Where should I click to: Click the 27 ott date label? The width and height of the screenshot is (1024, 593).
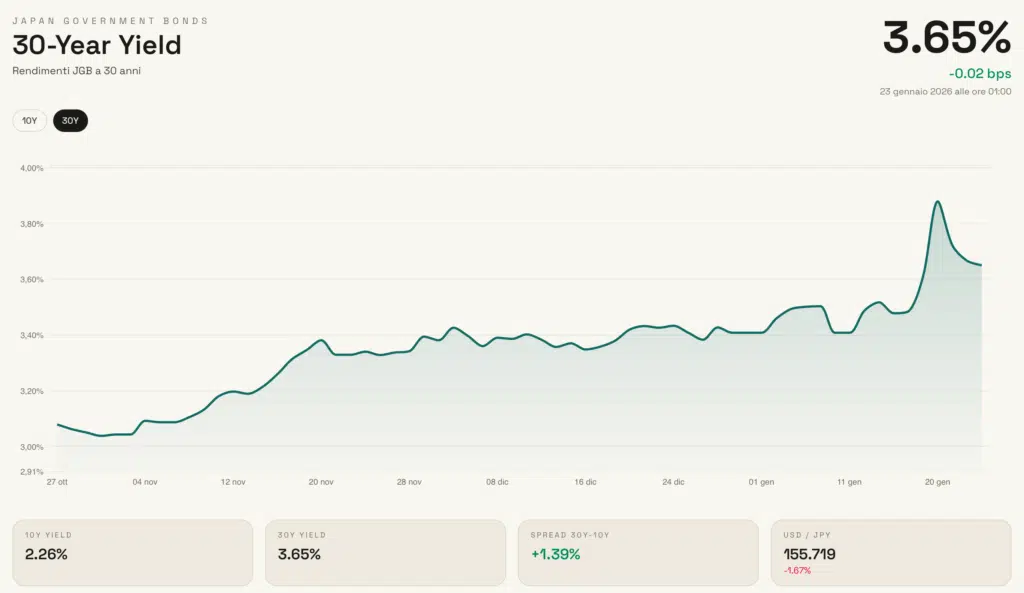tap(57, 482)
